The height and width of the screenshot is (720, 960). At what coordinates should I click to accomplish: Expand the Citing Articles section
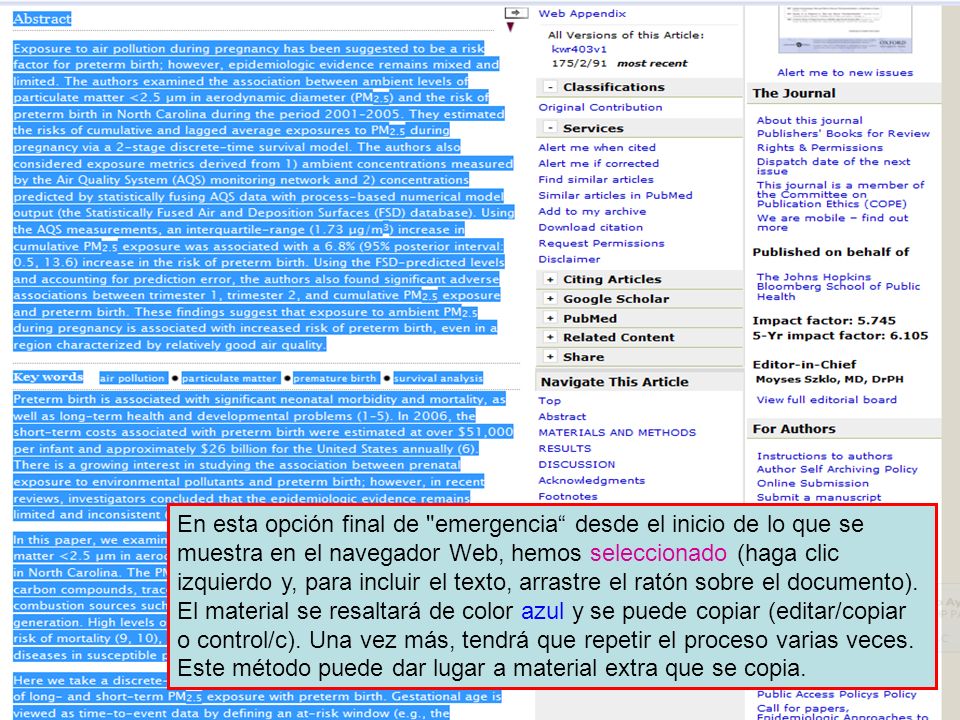550,279
